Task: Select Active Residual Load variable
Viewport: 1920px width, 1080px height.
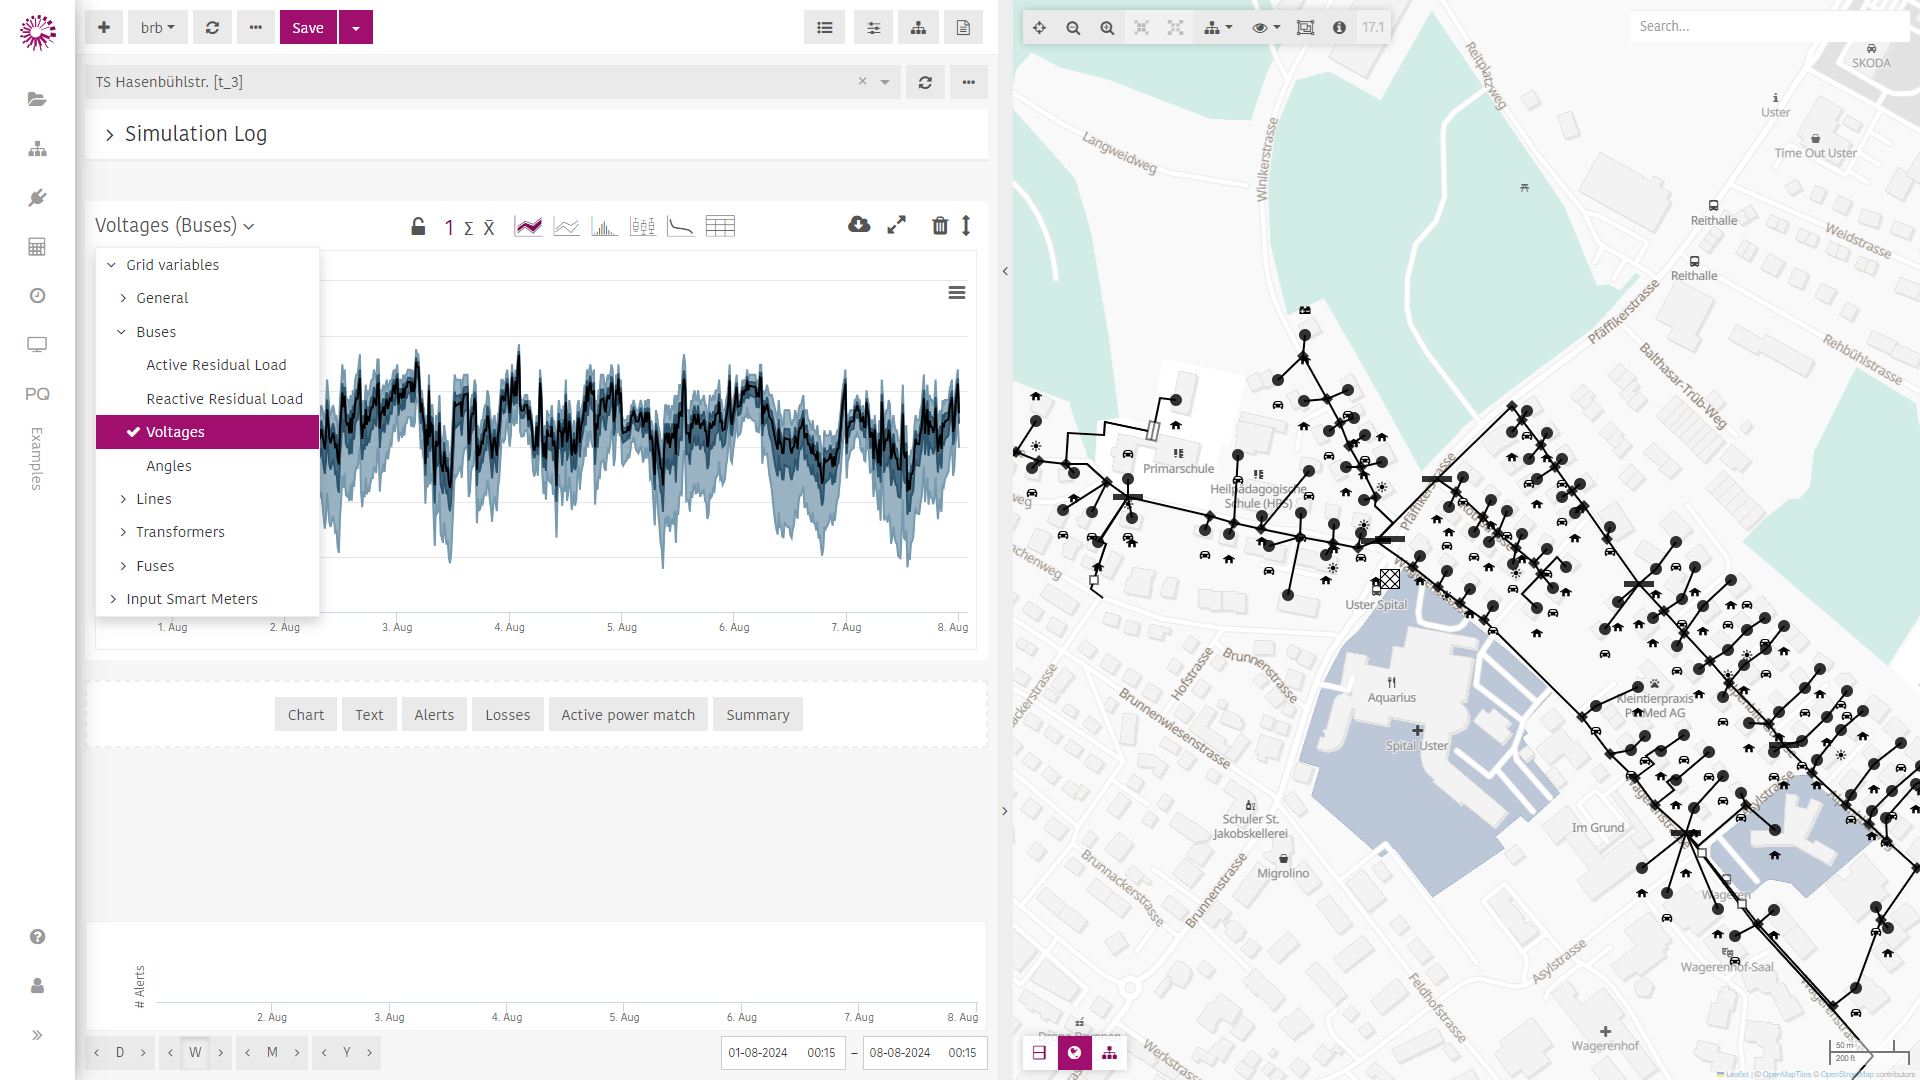Action: (216, 365)
